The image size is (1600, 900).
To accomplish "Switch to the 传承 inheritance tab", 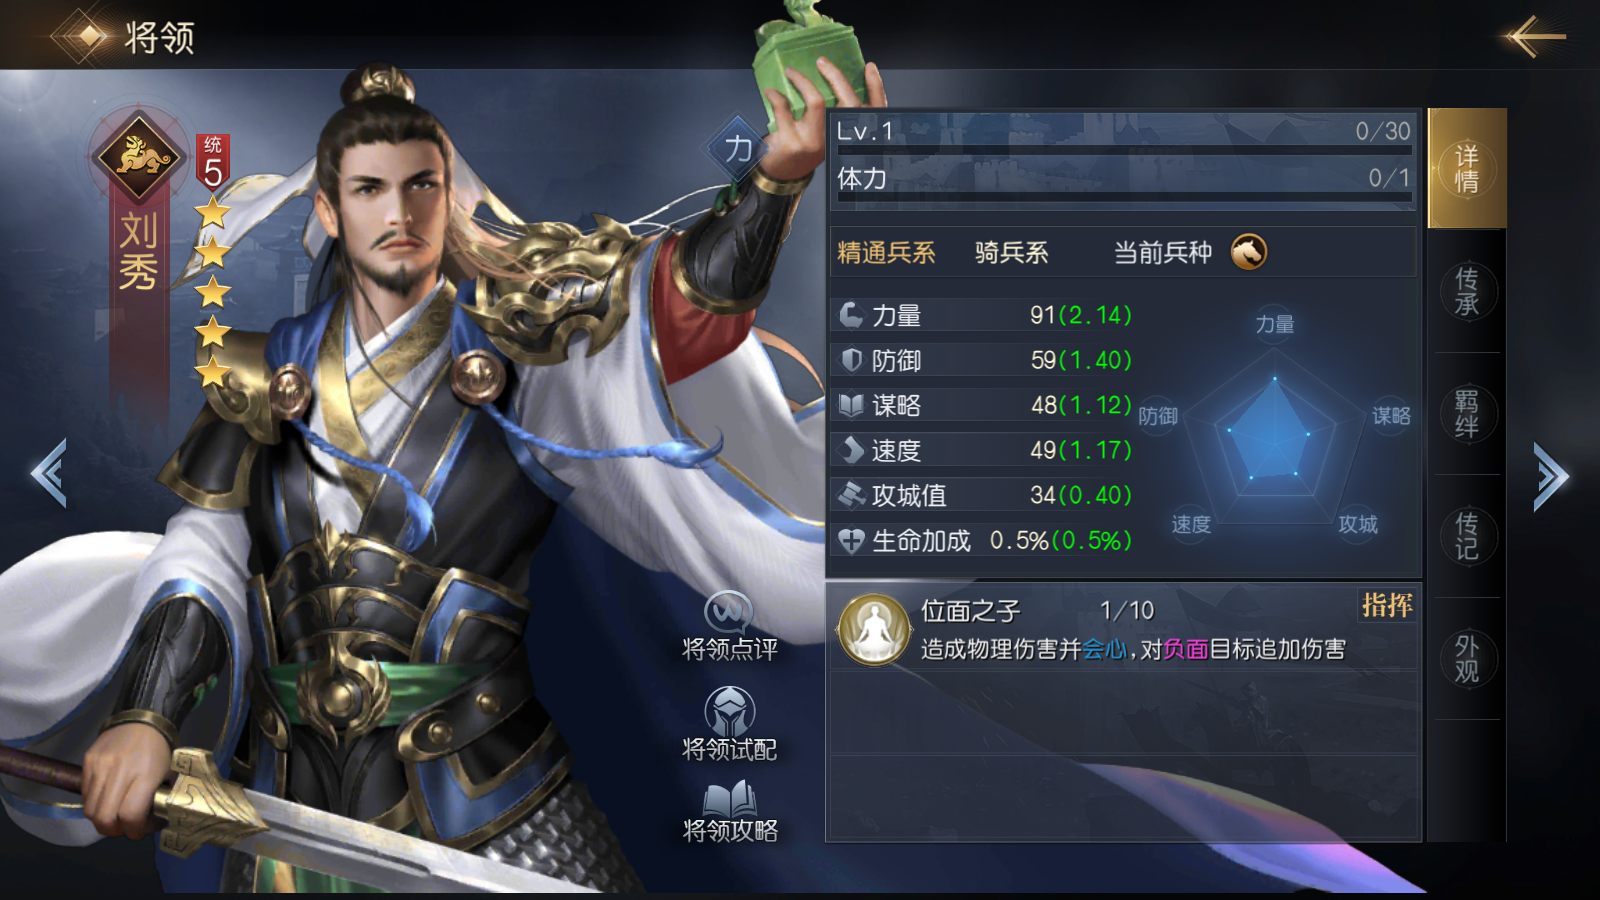I will tap(1466, 291).
